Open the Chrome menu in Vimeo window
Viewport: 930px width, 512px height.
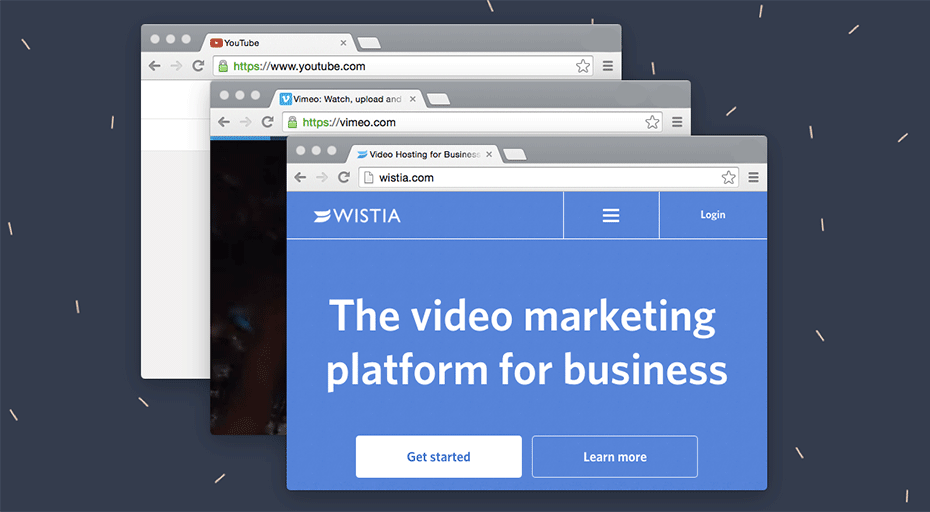point(677,122)
